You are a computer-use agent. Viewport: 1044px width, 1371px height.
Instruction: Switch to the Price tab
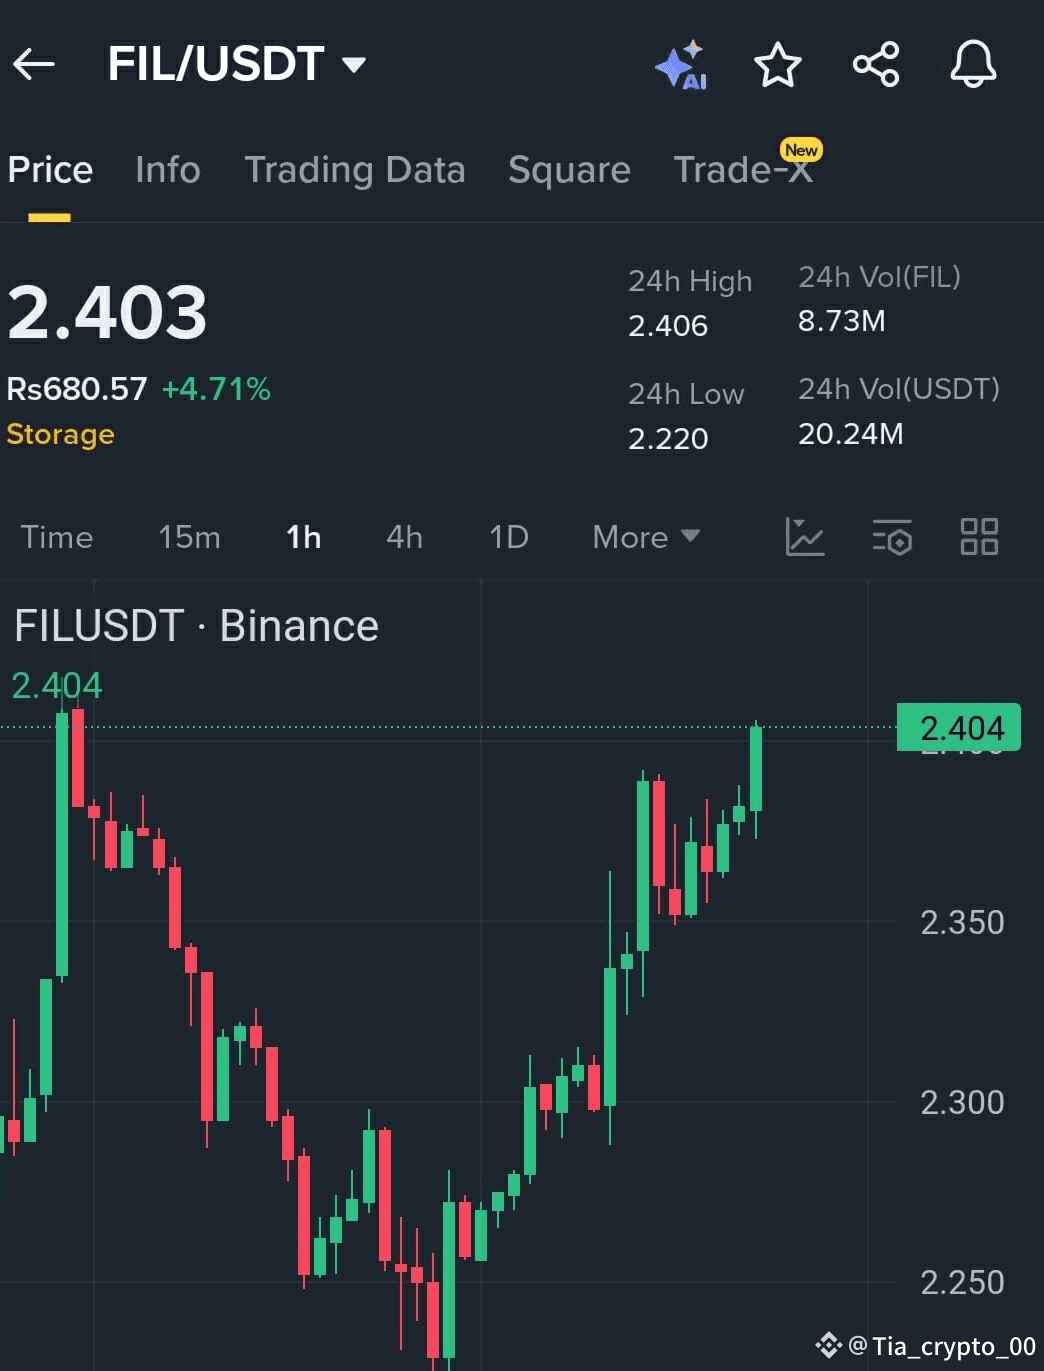point(50,170)
